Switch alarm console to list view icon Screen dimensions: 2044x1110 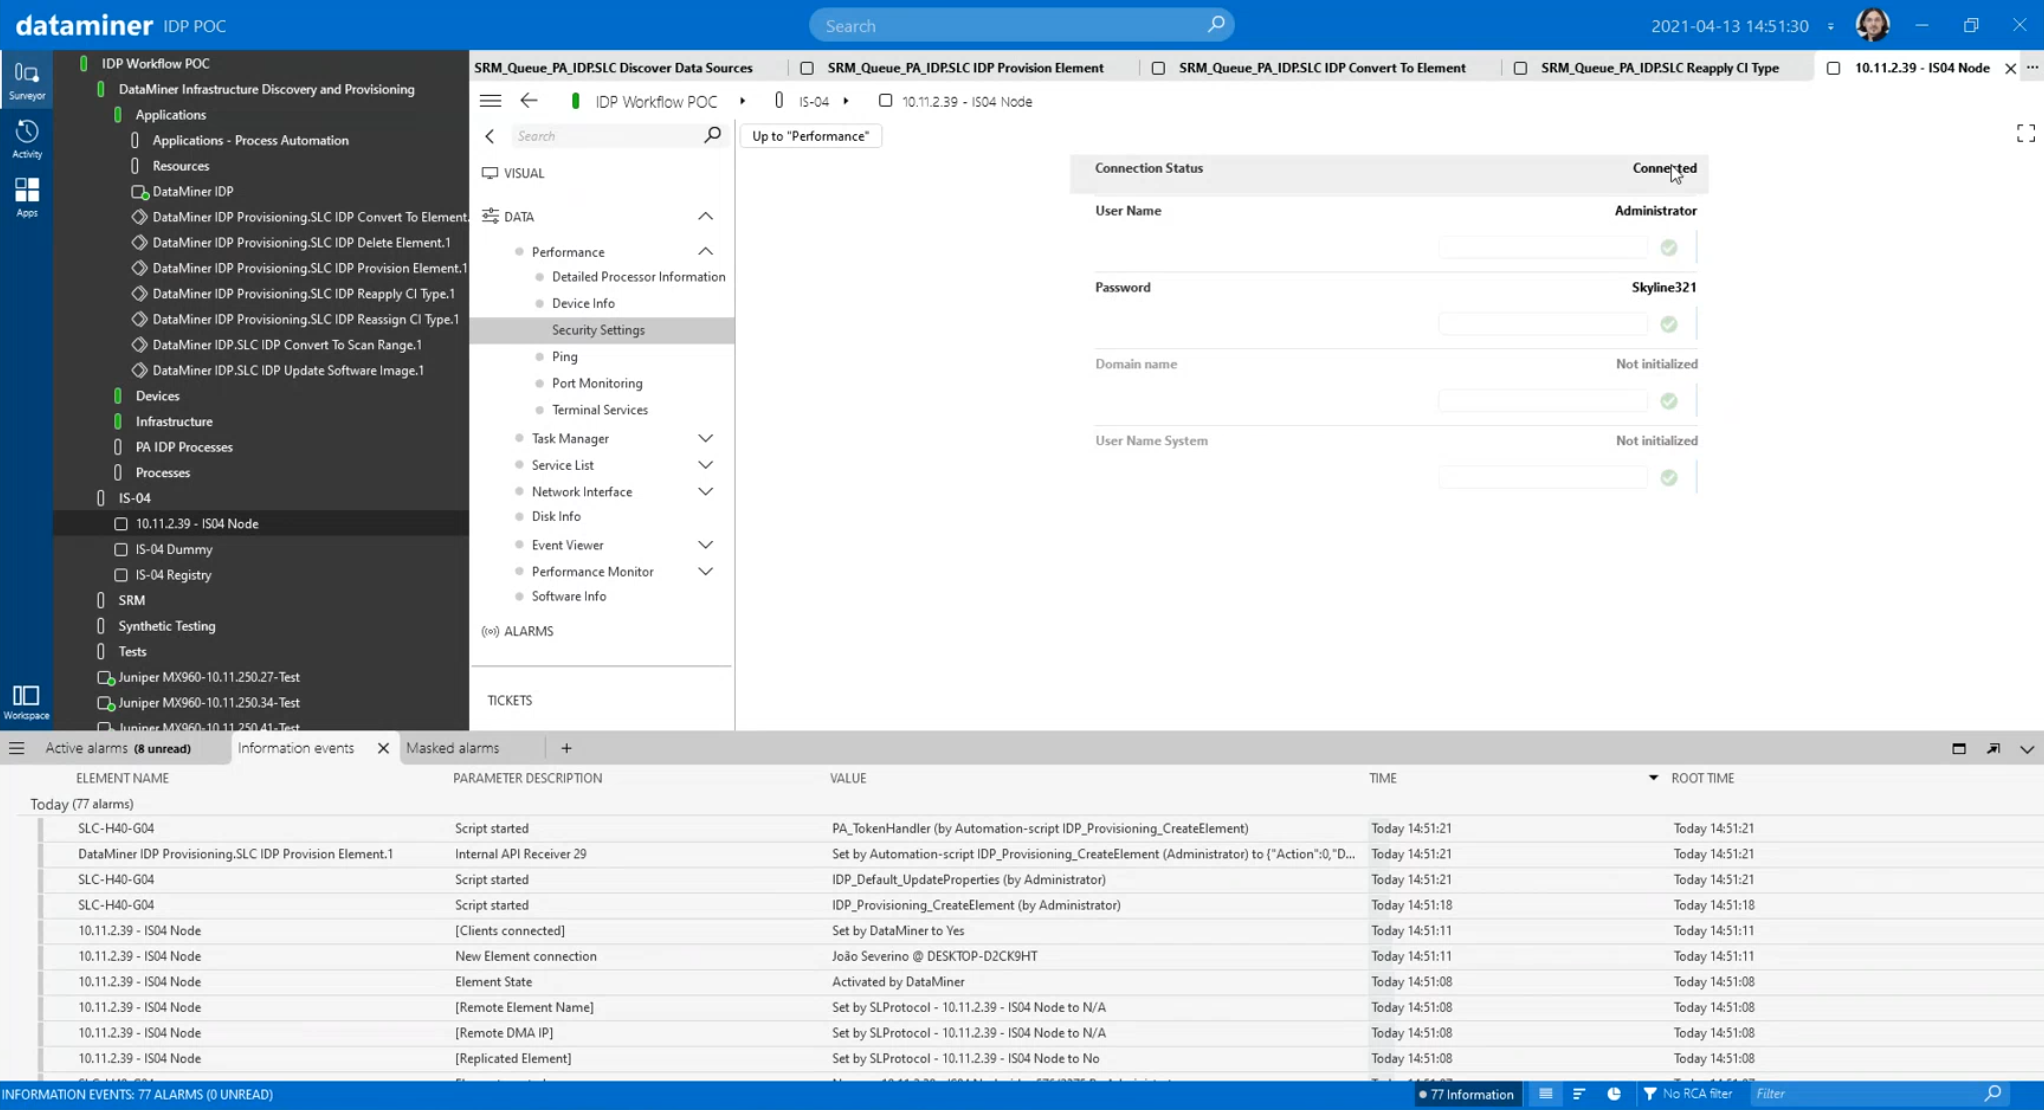pos(1545,1094)
